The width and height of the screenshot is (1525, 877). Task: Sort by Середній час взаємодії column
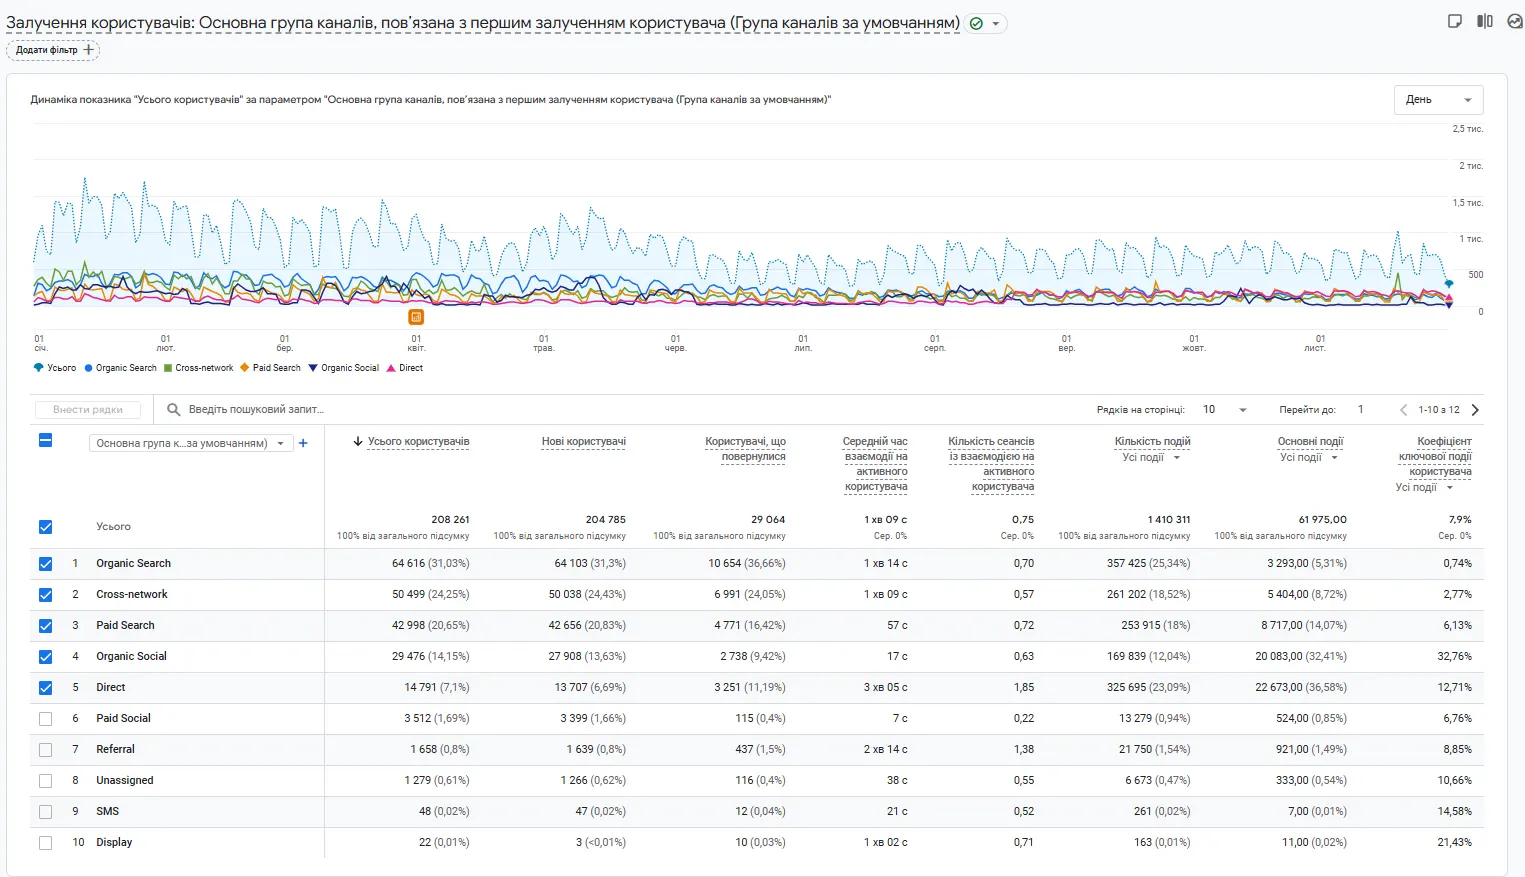pos(875,464)
